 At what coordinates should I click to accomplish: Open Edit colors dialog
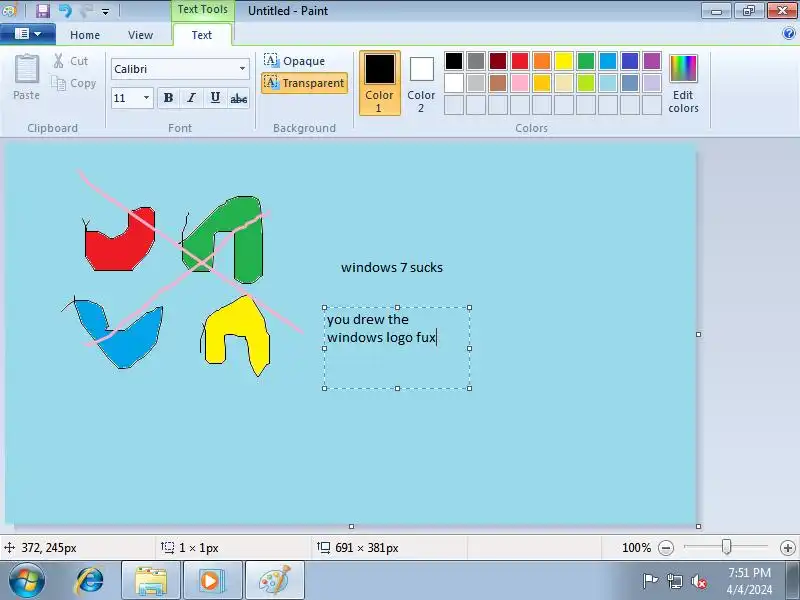[x=683, y=83]
